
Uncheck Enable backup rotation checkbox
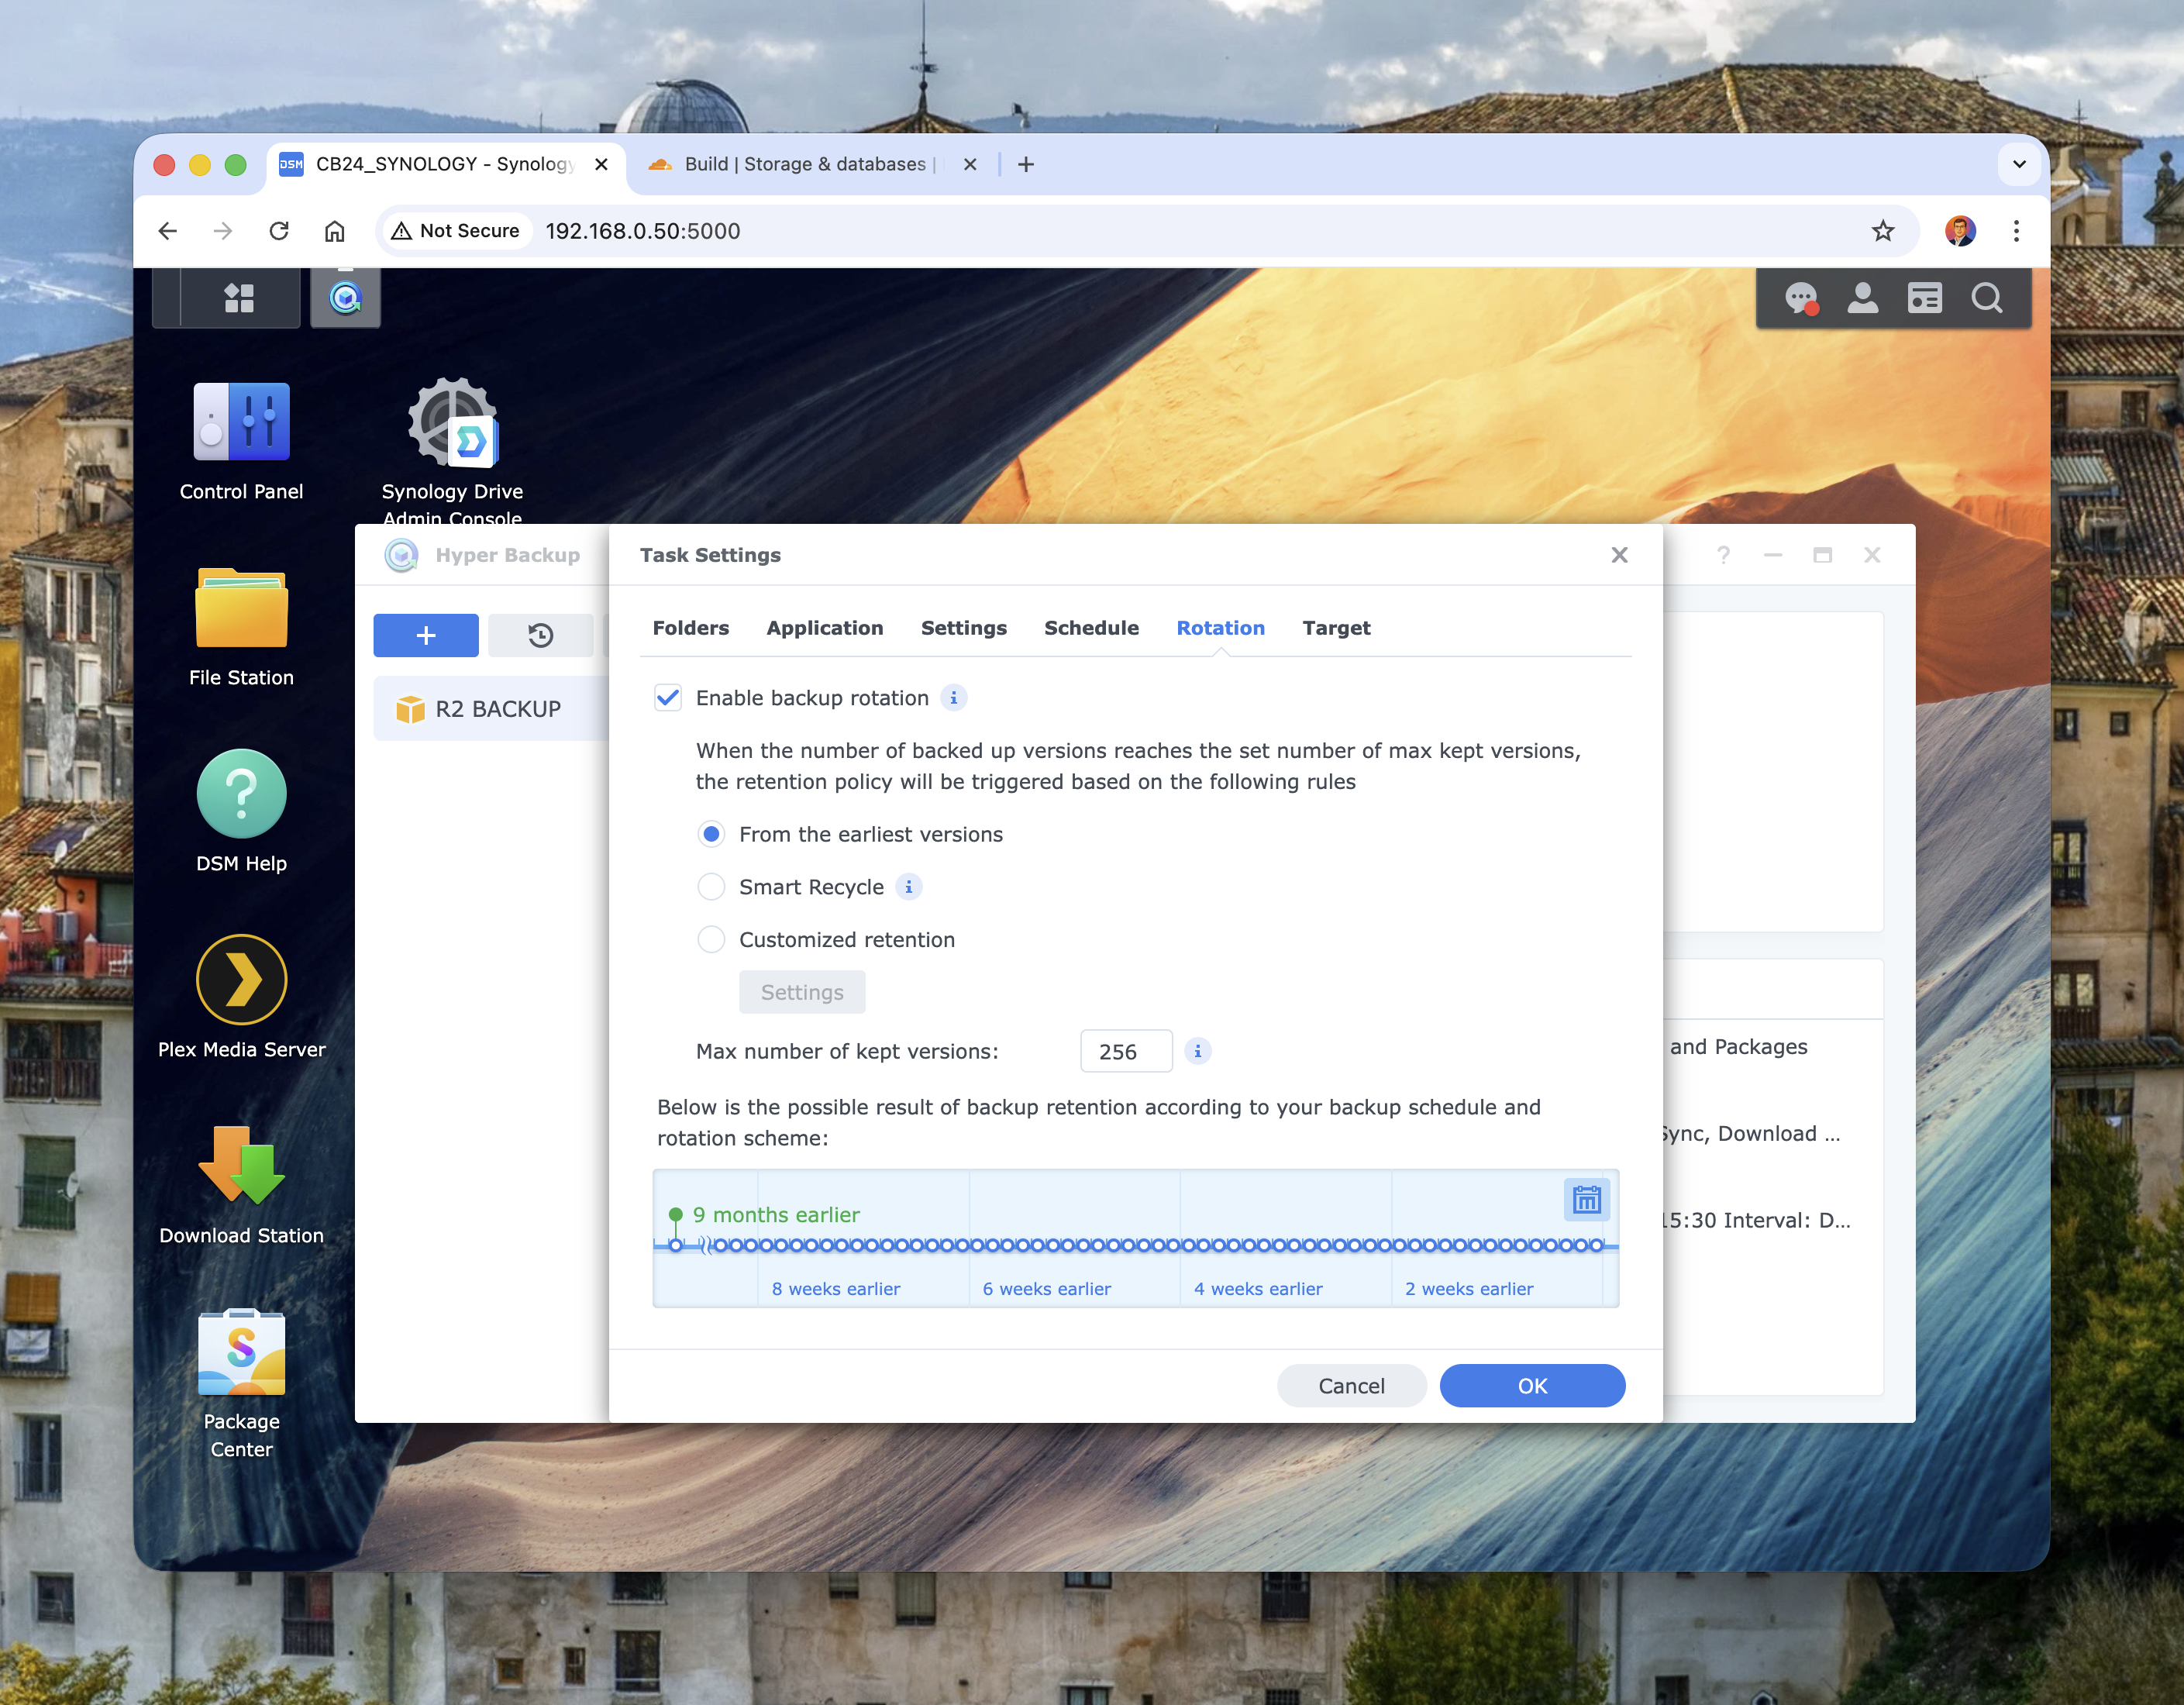pos(668,698)
